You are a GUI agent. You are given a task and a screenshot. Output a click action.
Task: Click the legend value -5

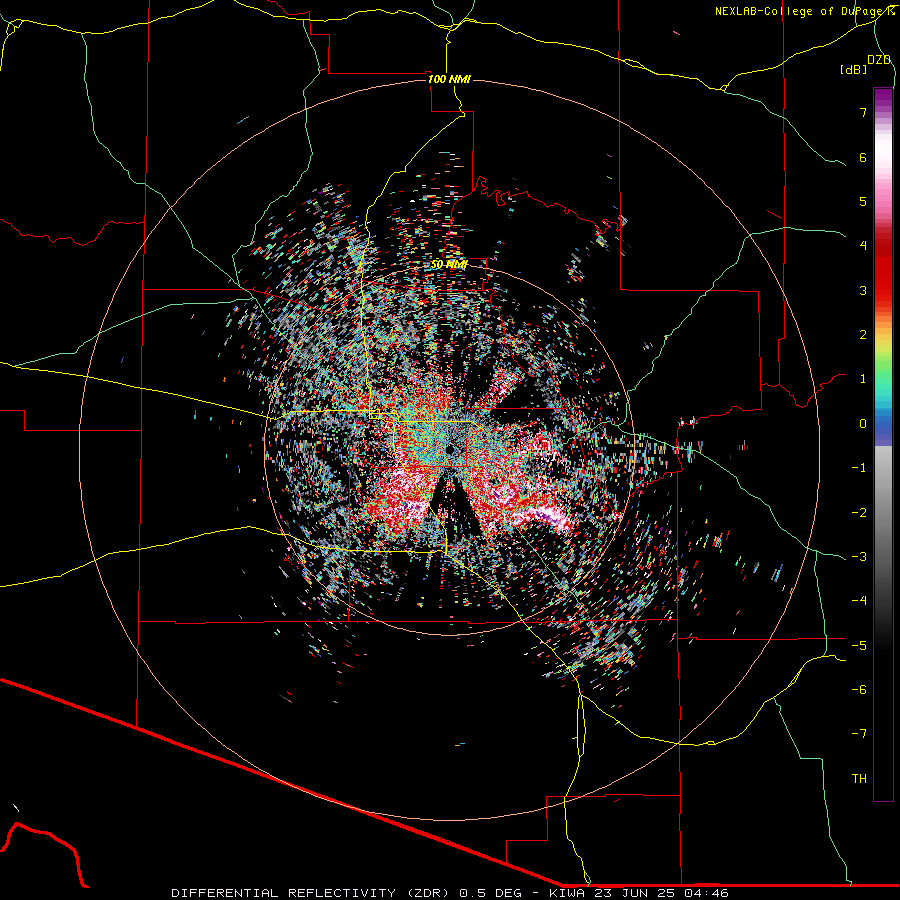click(x=859, y=645)
